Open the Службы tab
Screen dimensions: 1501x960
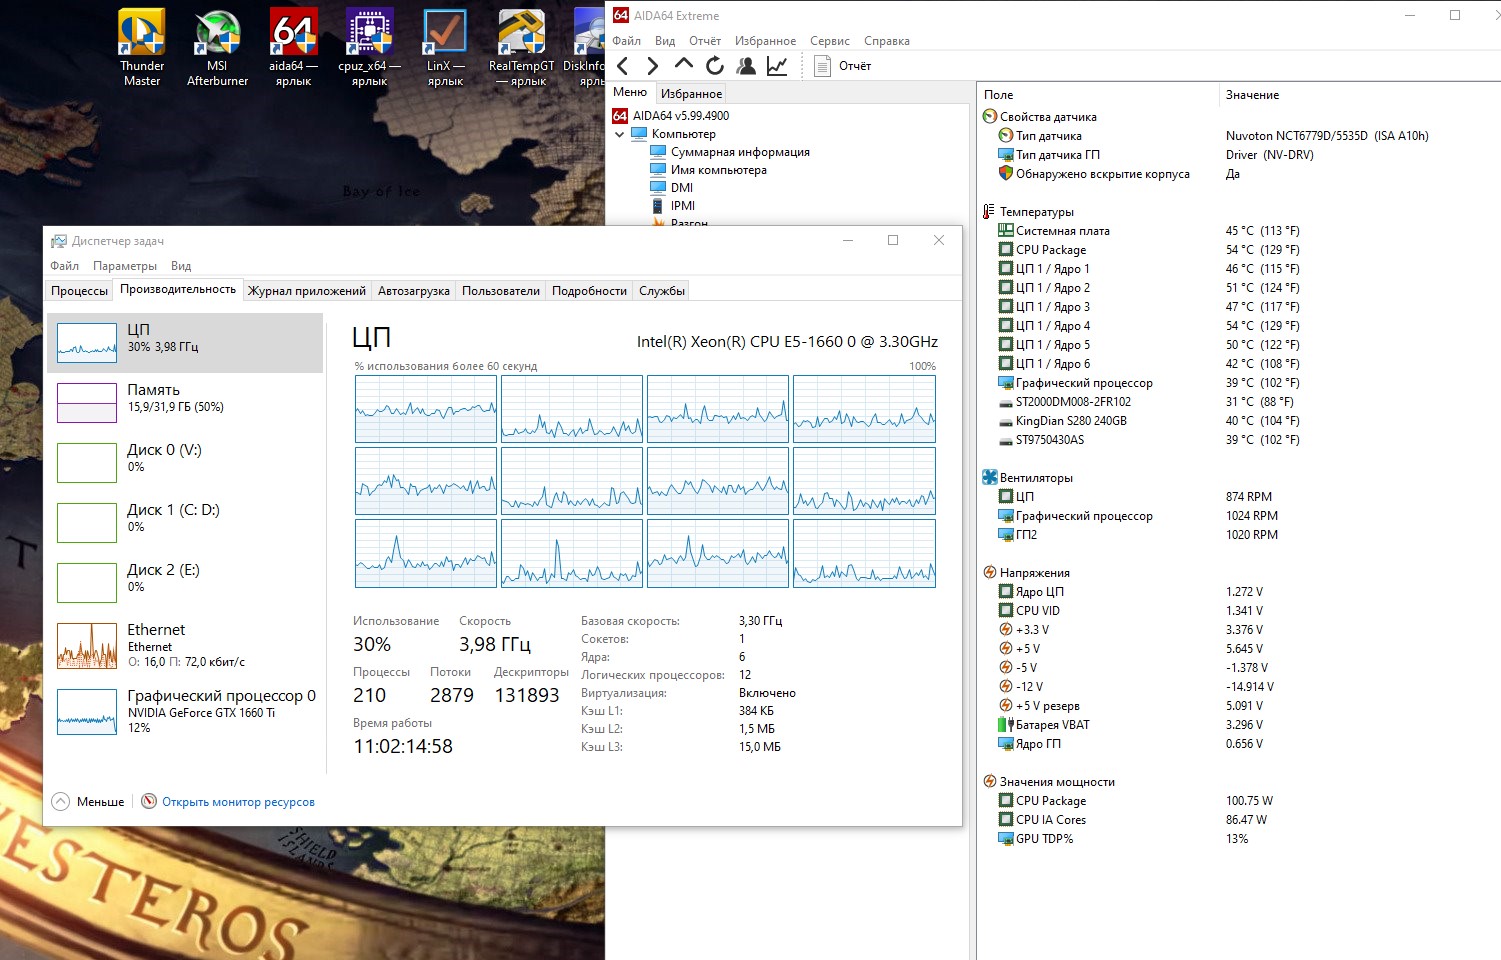(x=662, y=291)
